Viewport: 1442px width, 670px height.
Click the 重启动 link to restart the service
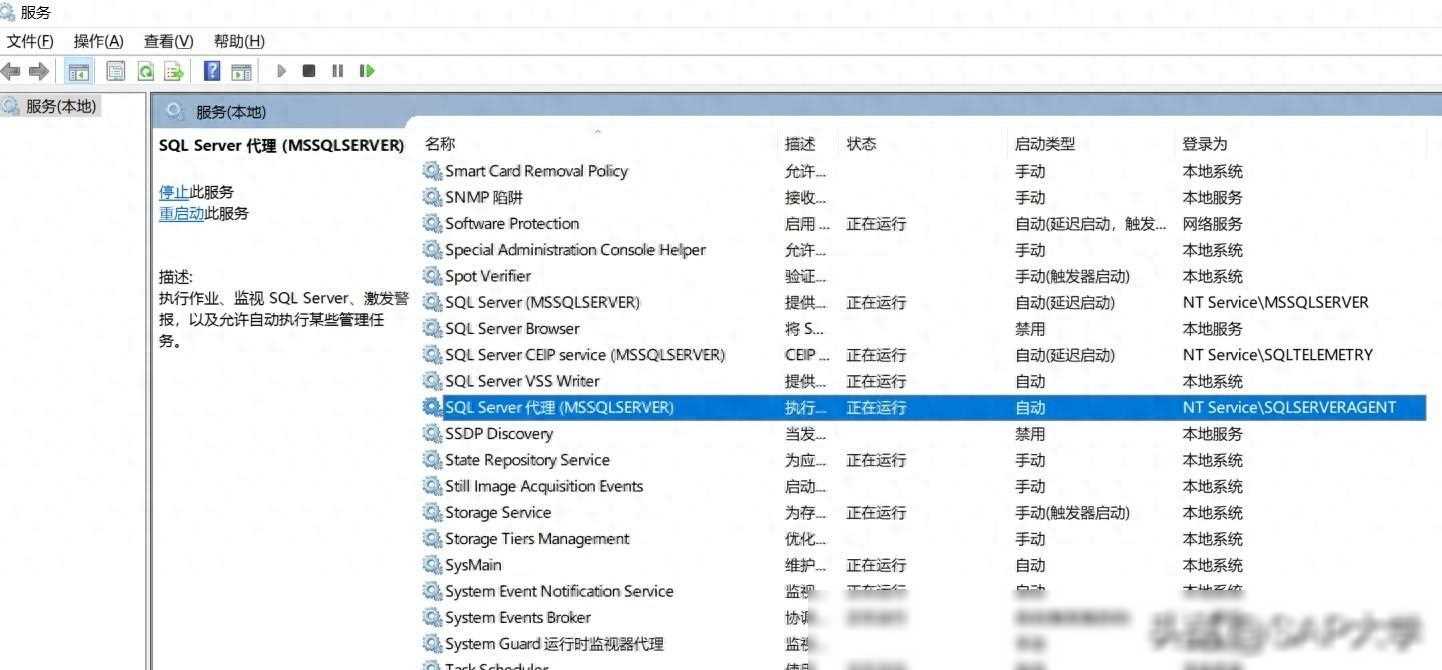pos(181,213)
